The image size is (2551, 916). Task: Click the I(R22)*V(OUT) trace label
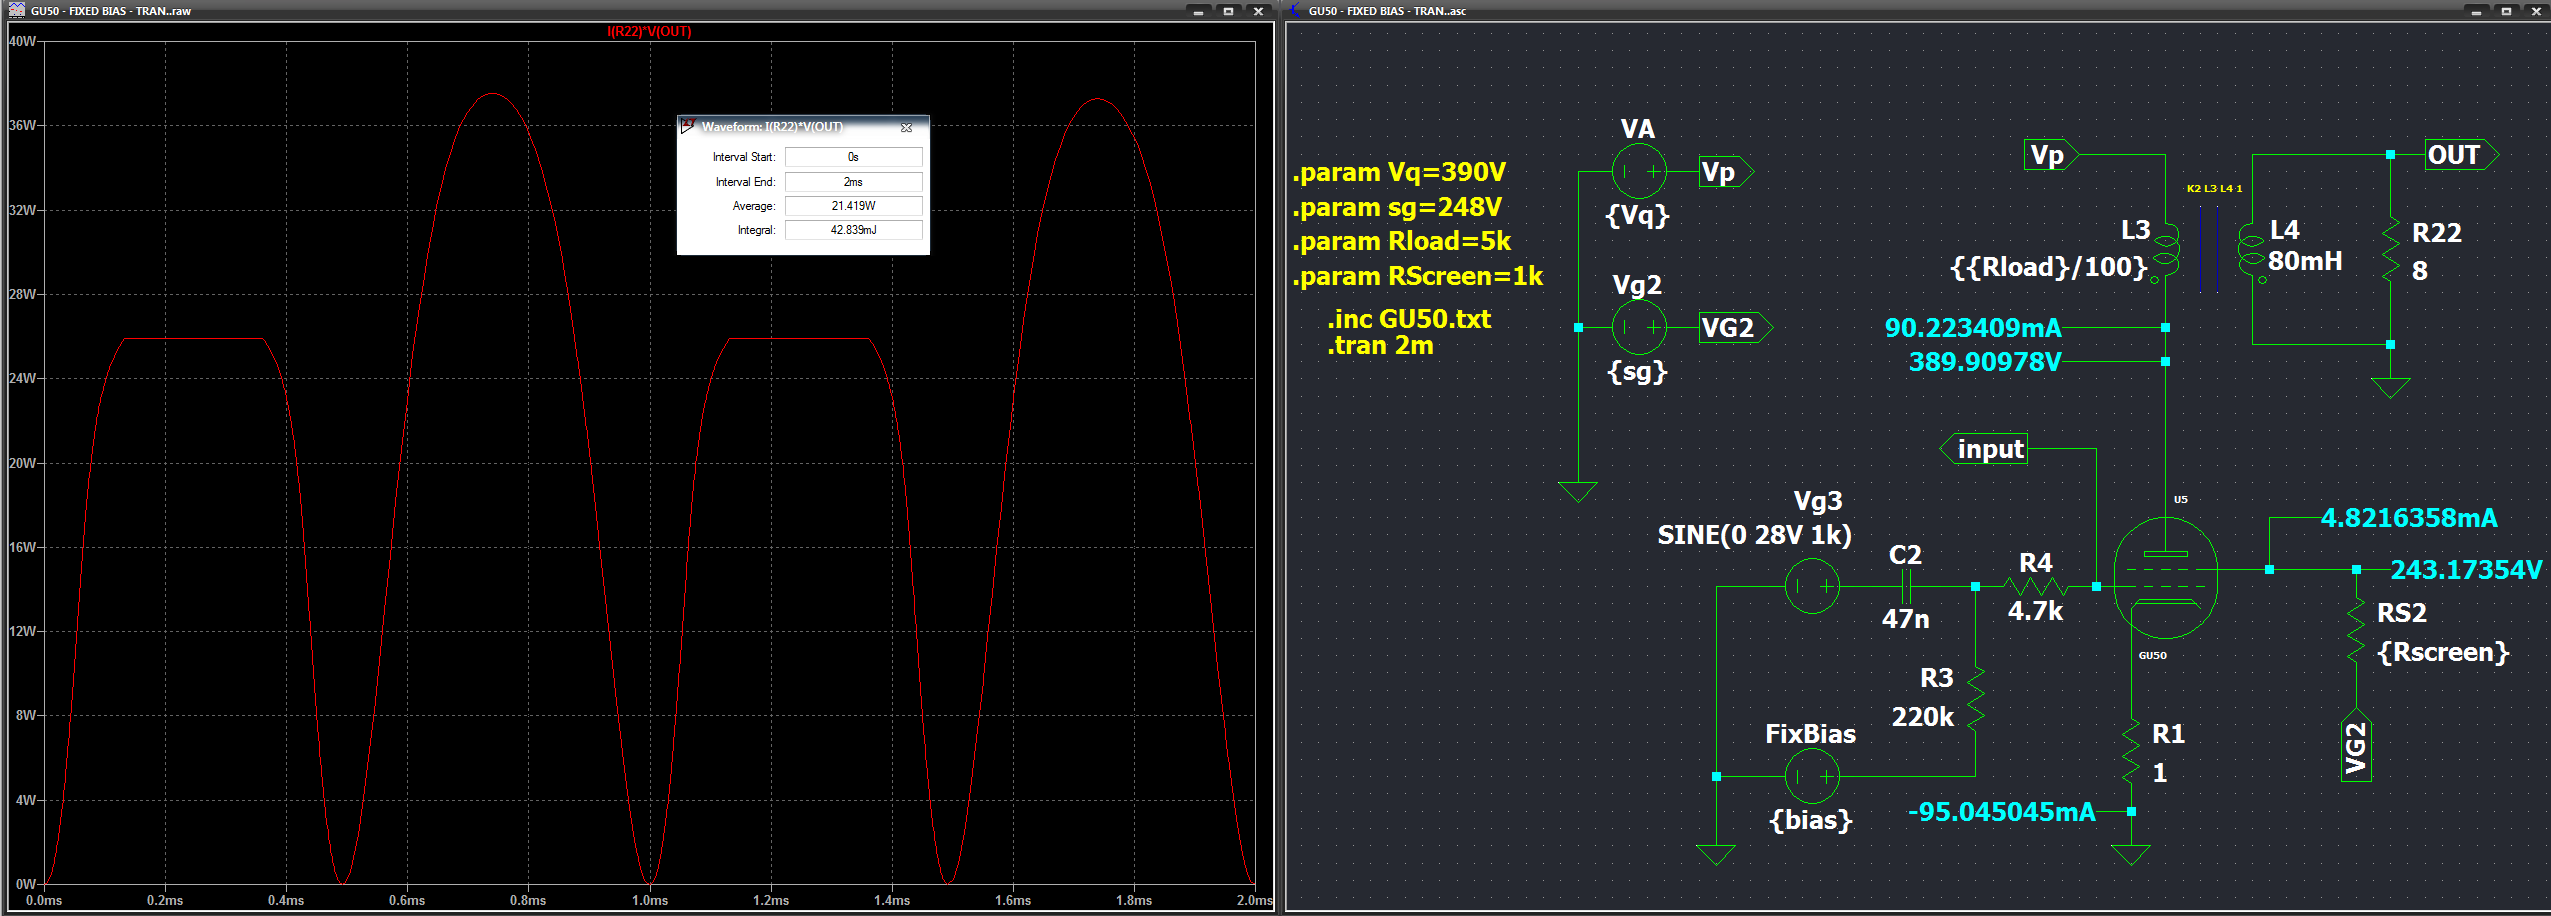pyautogui.click(x=649, y=31)
